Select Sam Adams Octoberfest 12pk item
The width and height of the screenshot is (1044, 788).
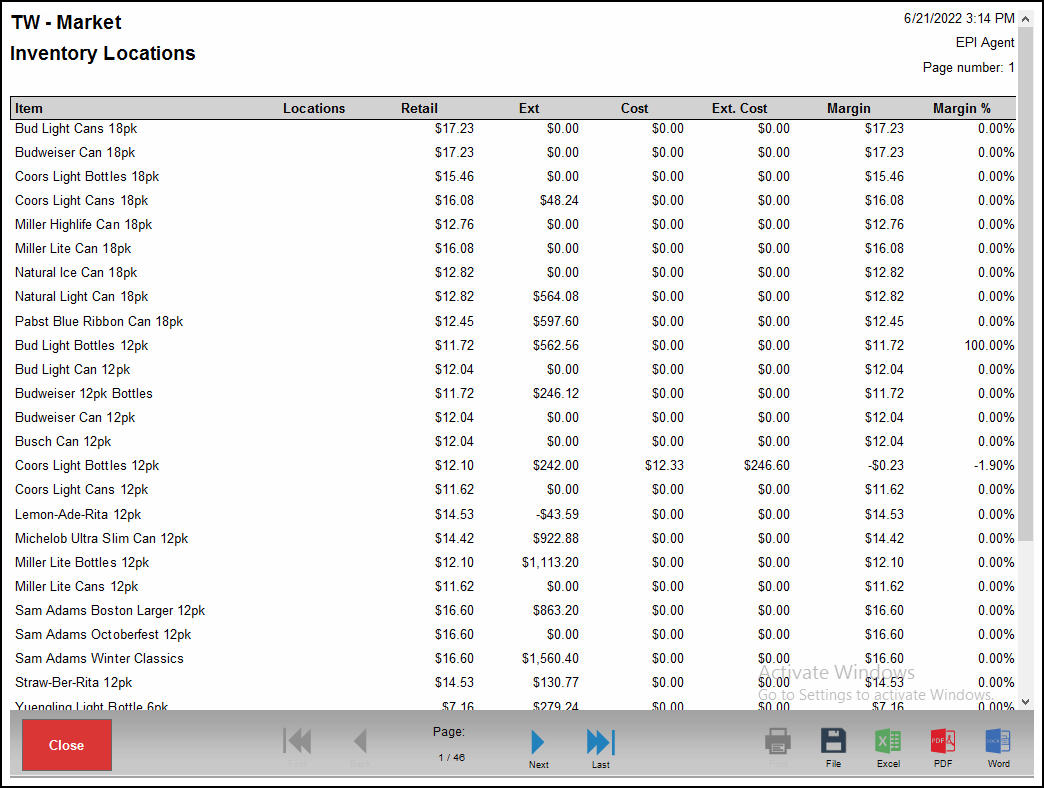103,634
